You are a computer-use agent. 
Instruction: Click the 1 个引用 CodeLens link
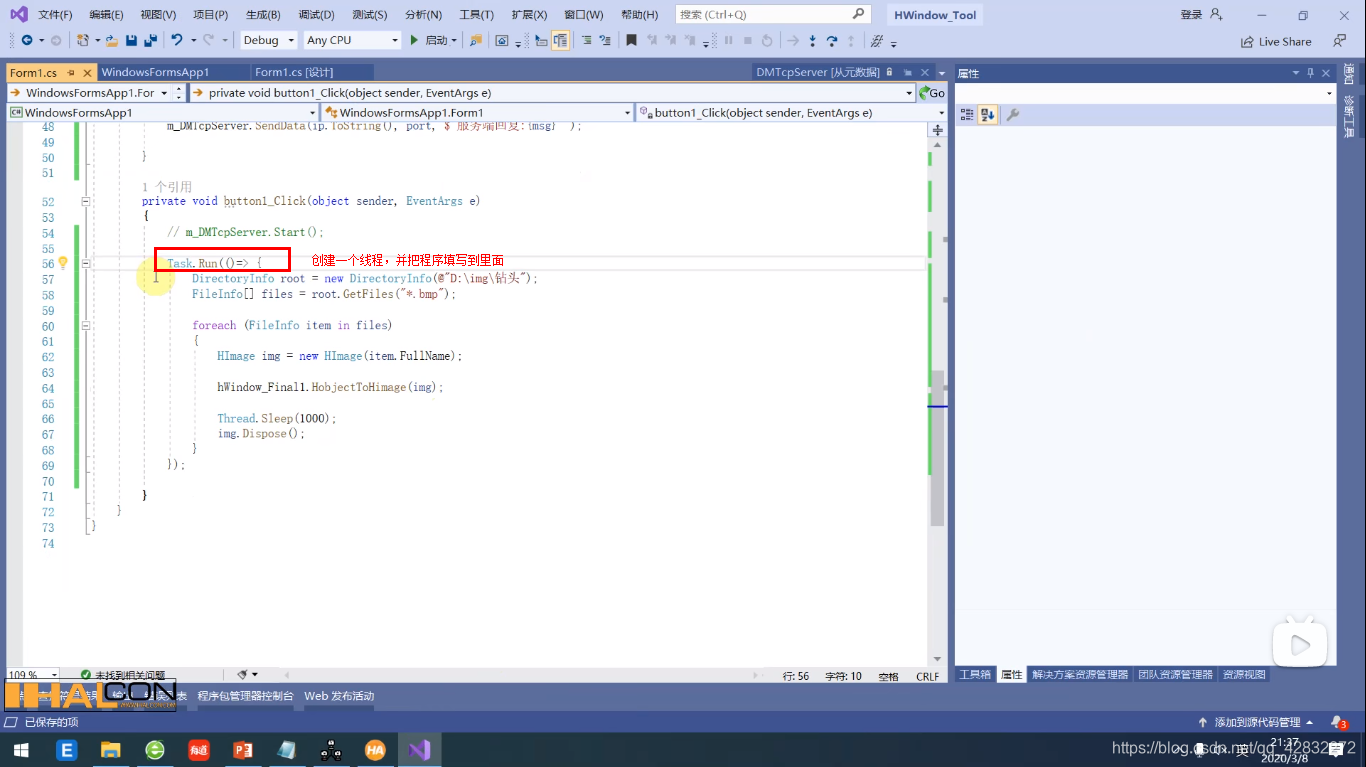point(167,187)
